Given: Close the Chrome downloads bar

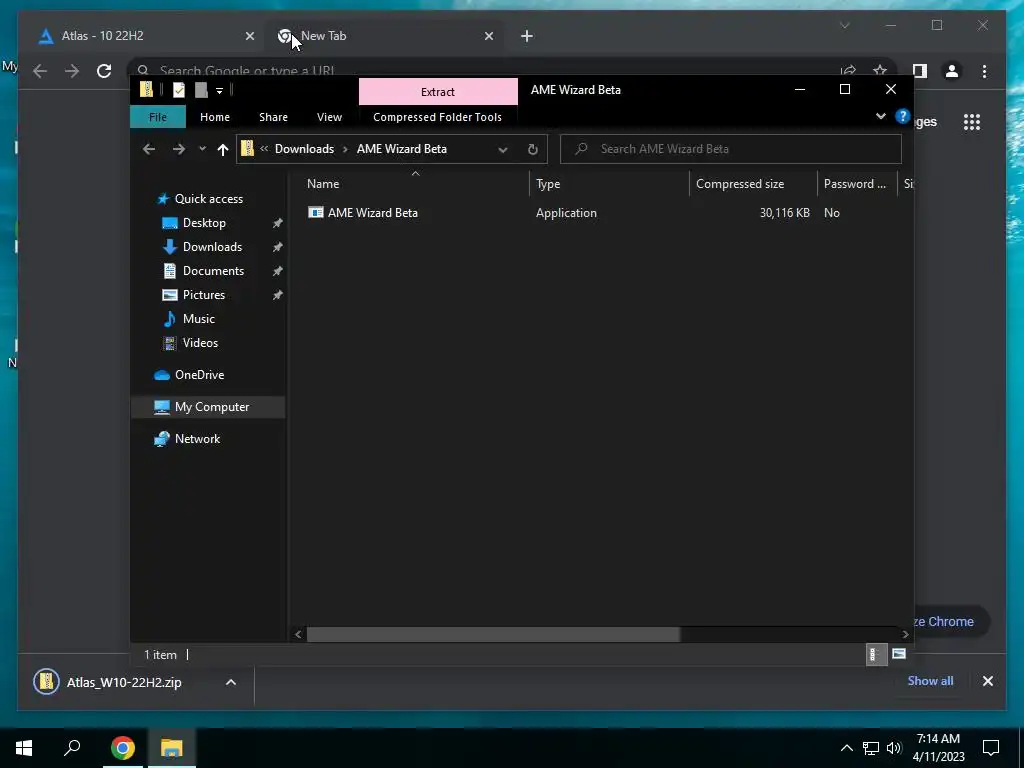Looking at the screenshot, I should pyautogui.click(x=987, y=681).
